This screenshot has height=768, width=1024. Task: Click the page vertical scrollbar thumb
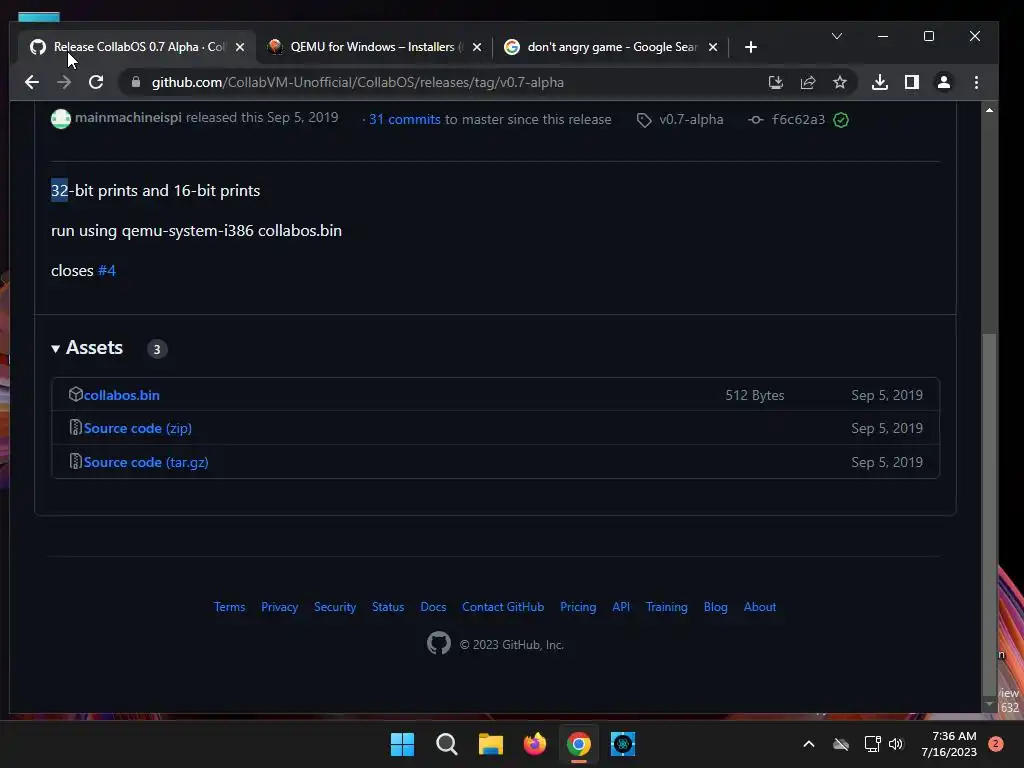coord(989,515)
